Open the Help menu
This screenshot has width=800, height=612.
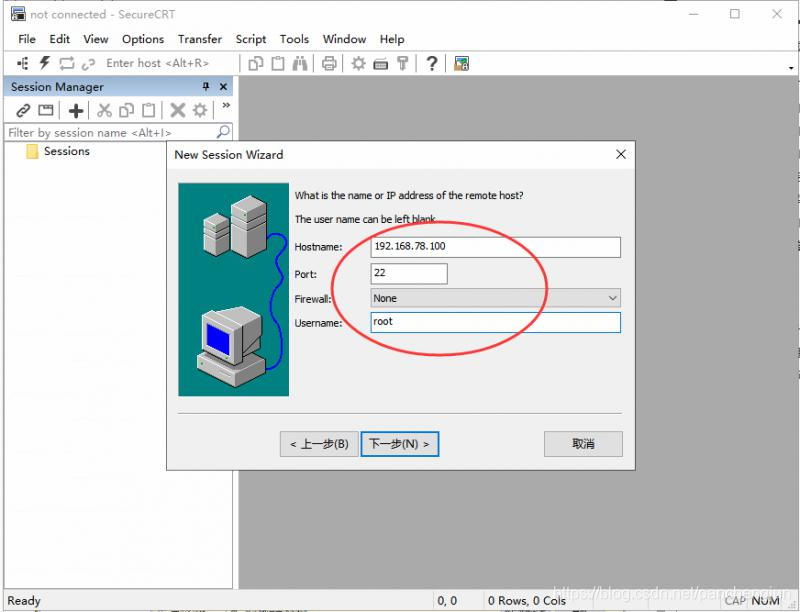click(392, 39)
